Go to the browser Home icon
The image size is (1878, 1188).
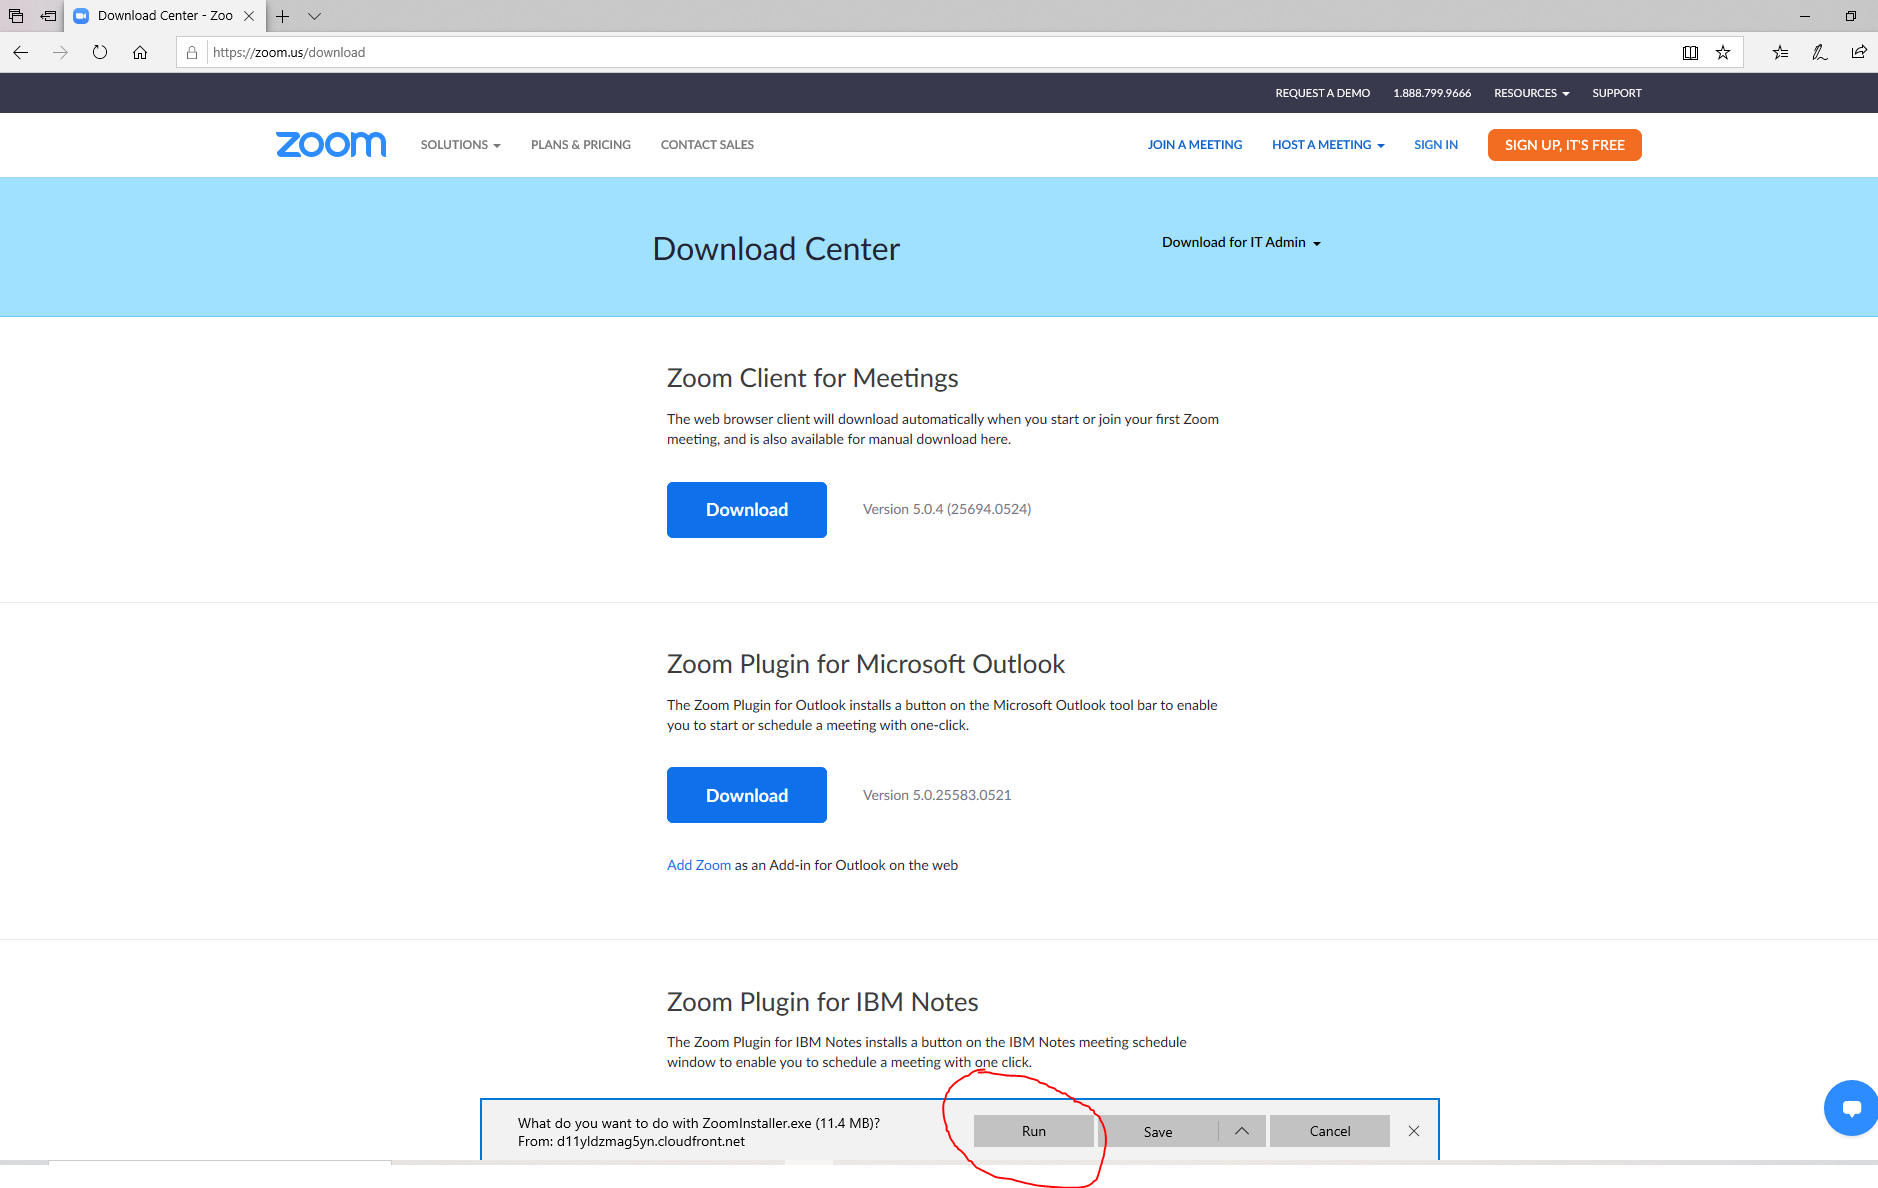coord(140,52)
